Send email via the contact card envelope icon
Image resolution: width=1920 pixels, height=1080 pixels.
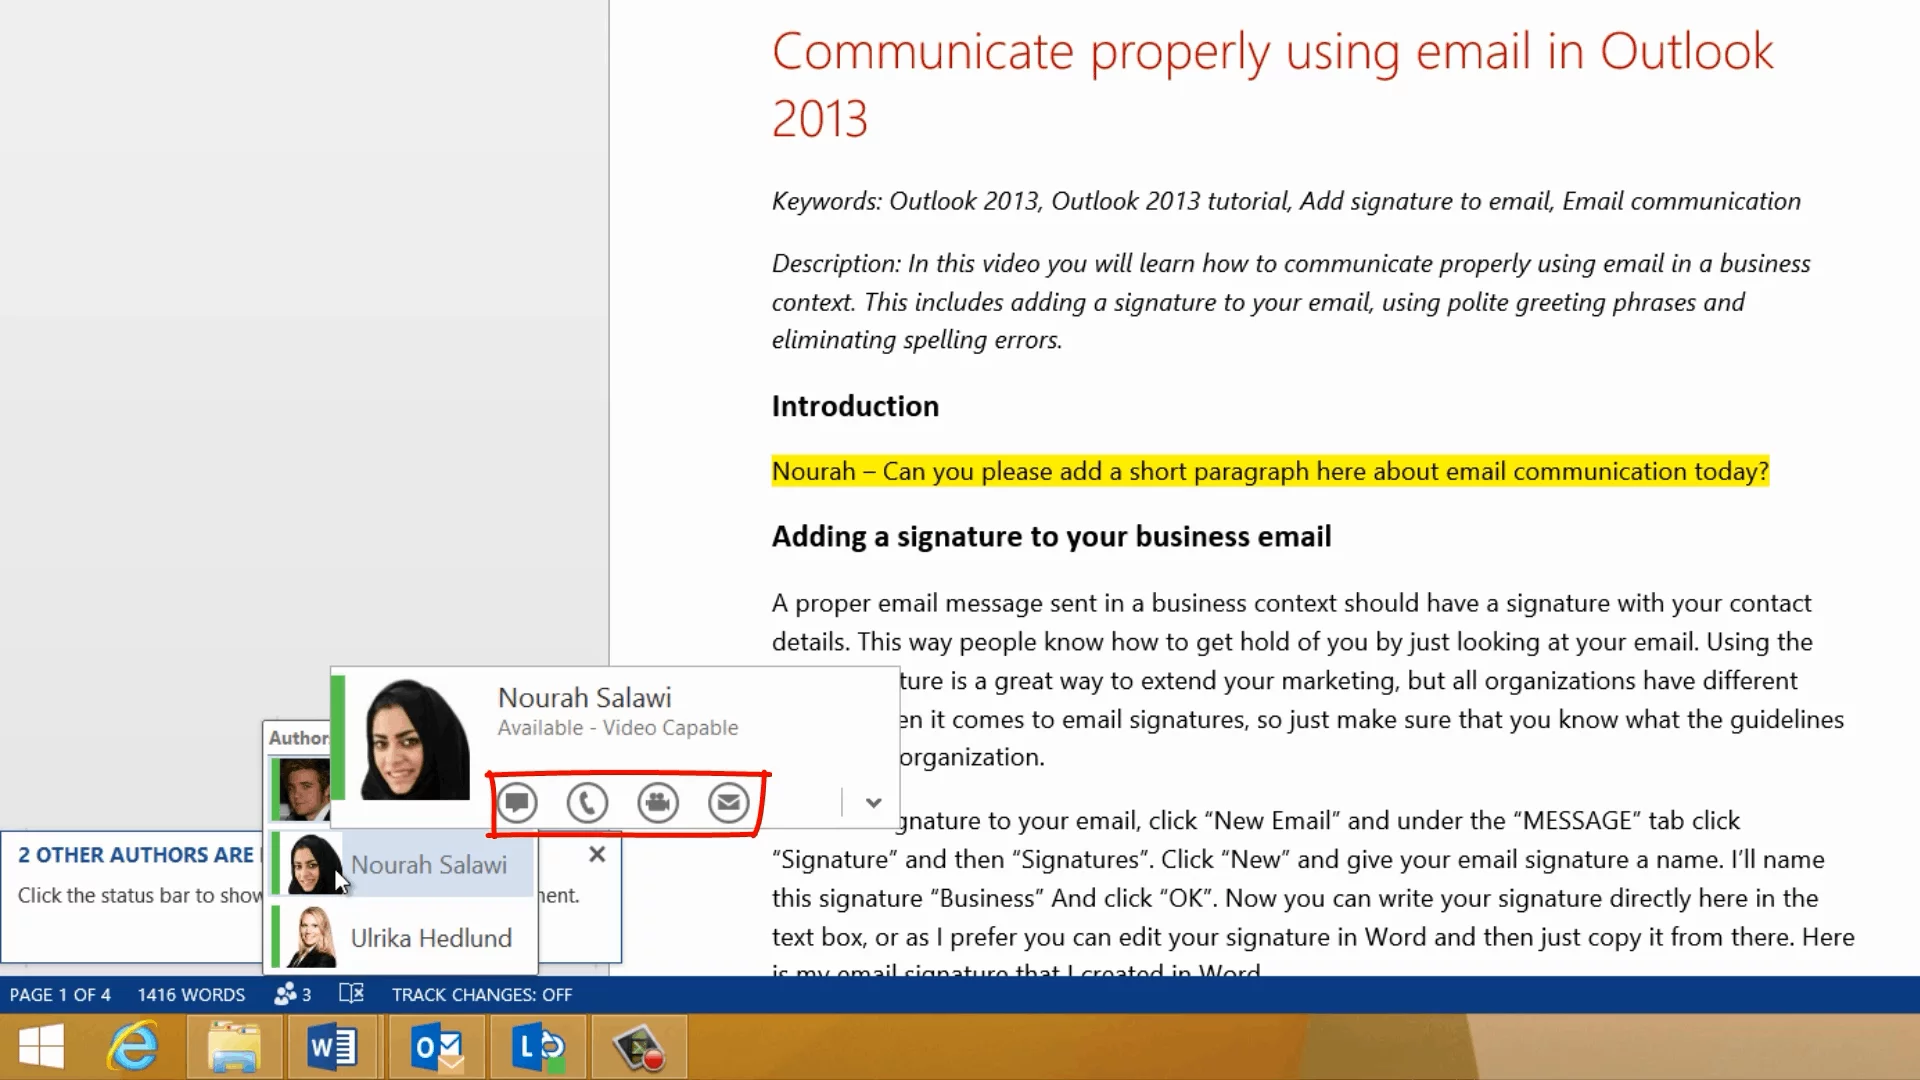coord(729,802)
